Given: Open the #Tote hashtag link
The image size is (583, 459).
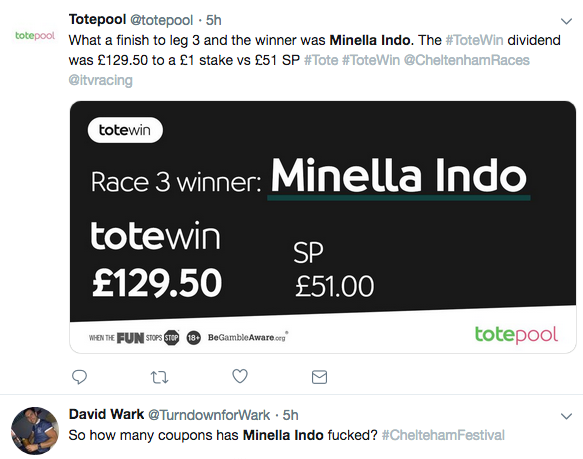Looking at the screenshot, I should (321, 60).
